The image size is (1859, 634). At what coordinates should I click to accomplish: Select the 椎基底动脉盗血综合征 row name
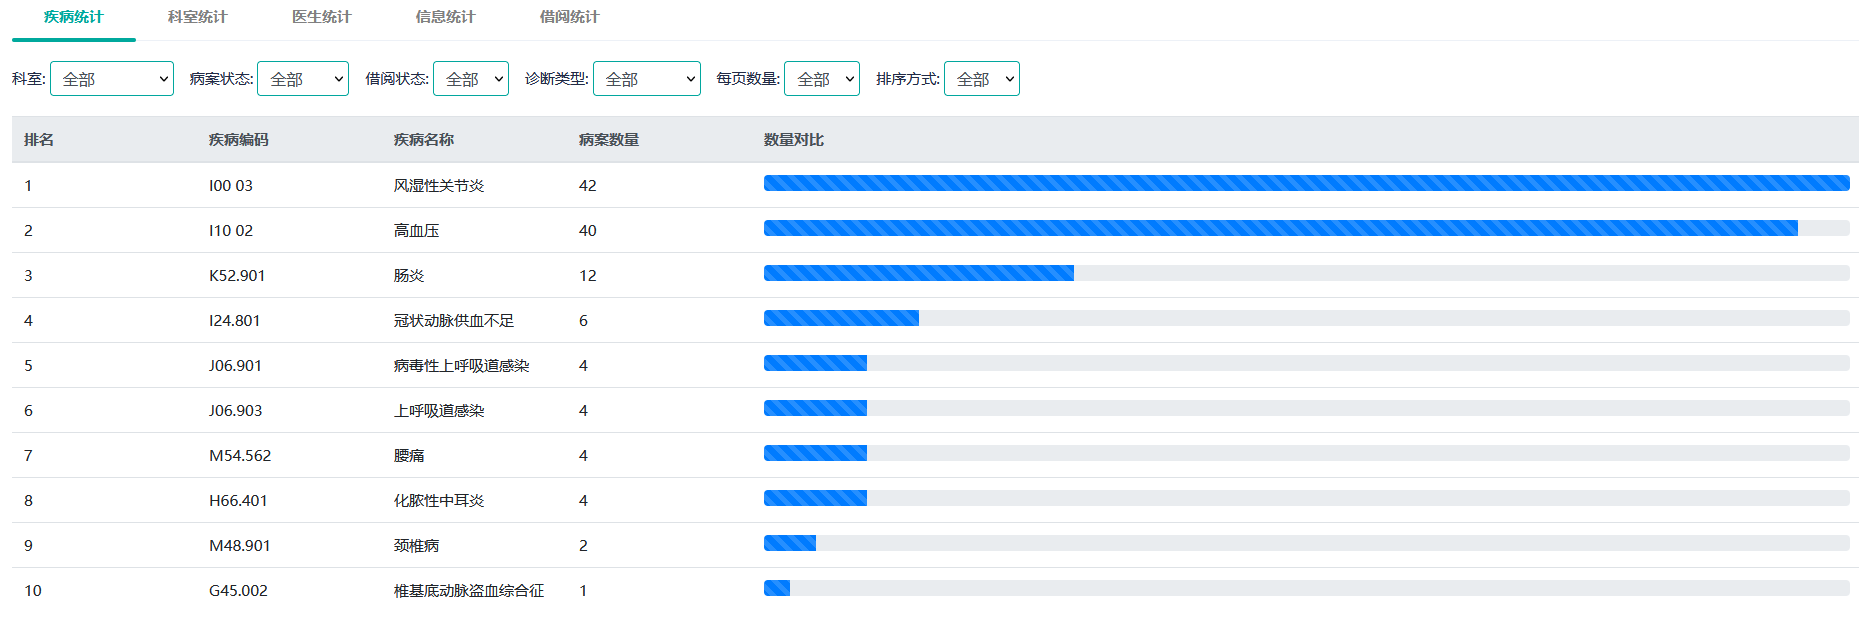[468, 591]
